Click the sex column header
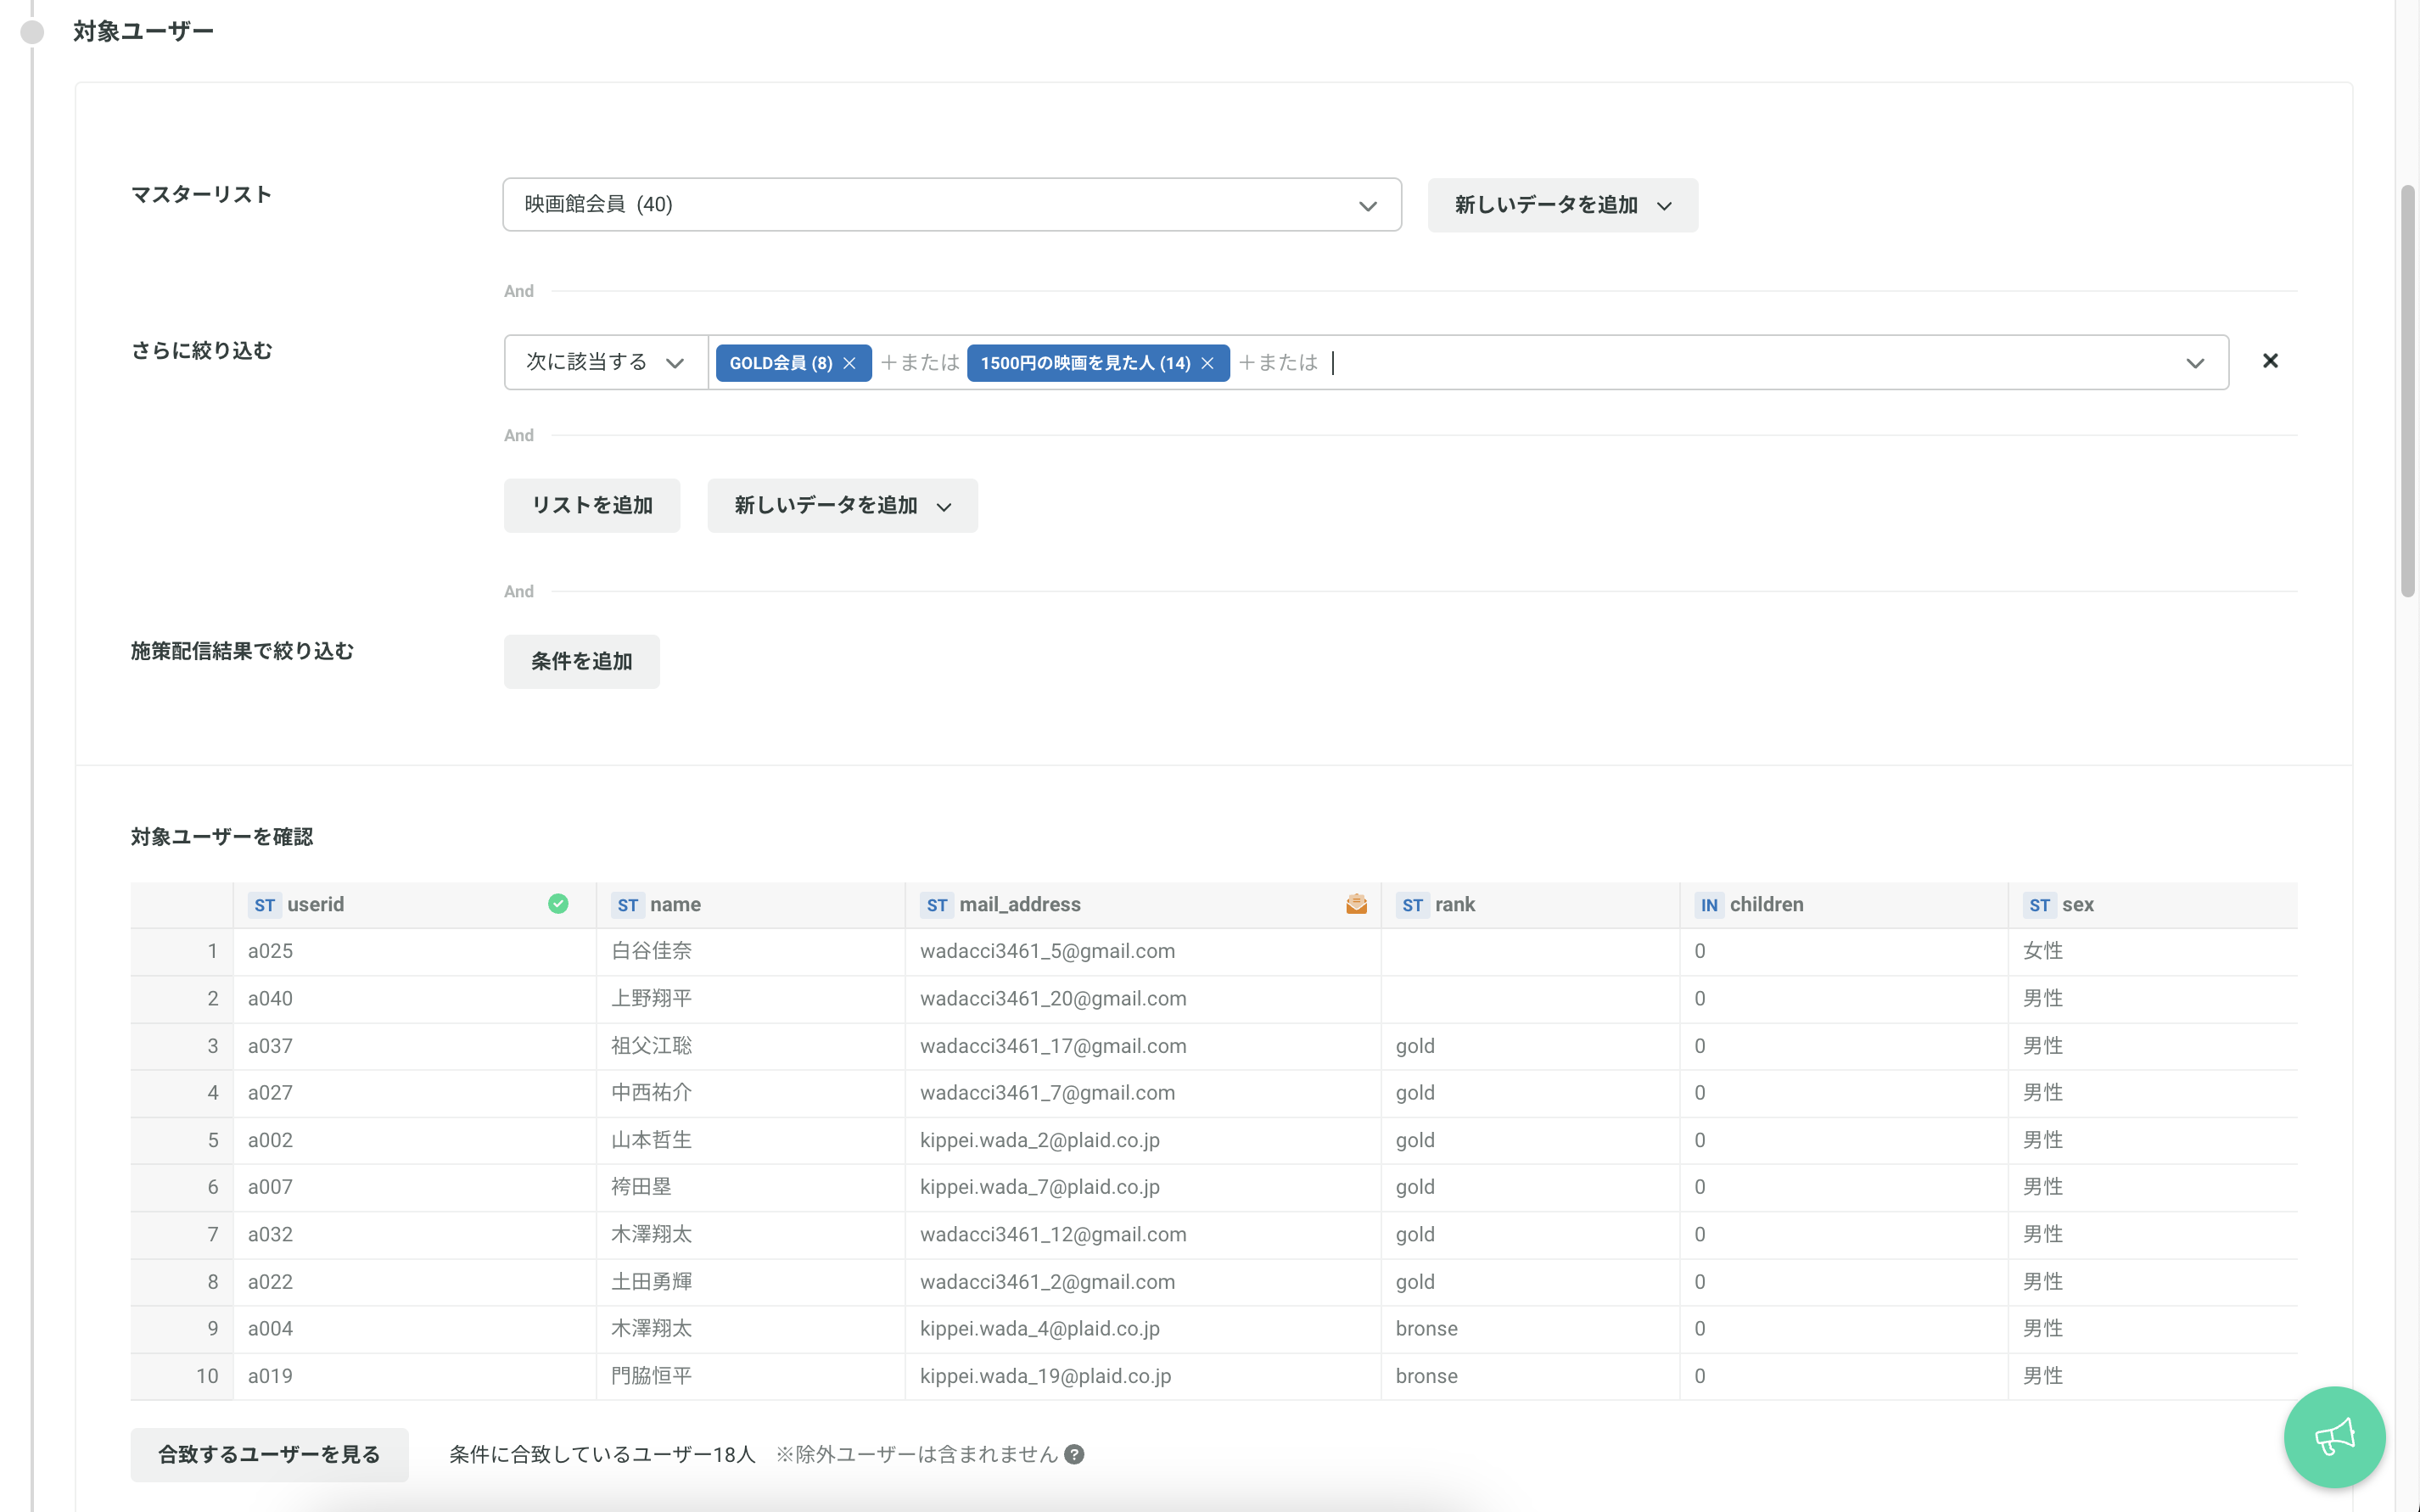Viewport: 2420px width, 1512px height. click(x=2153, y=905)
